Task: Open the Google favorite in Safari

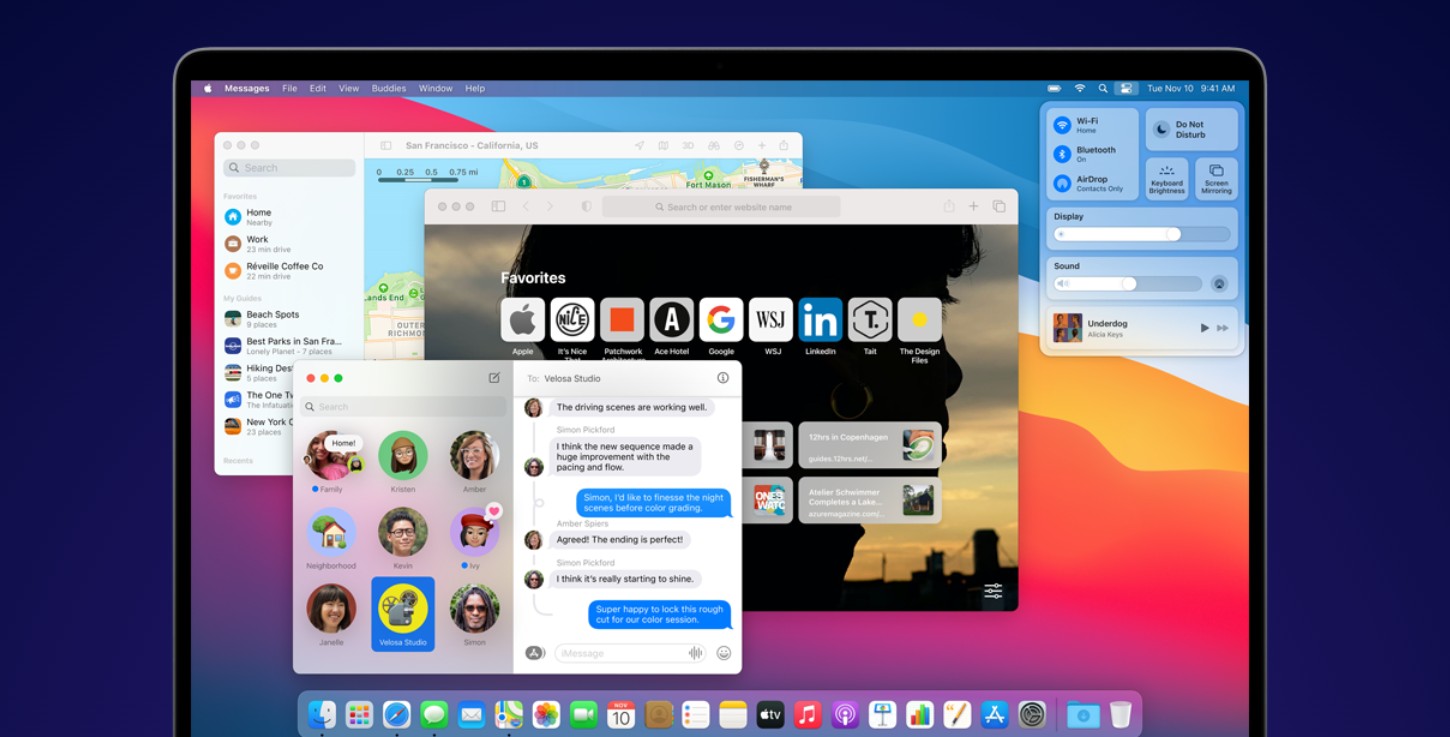Action: pos(721,319)
